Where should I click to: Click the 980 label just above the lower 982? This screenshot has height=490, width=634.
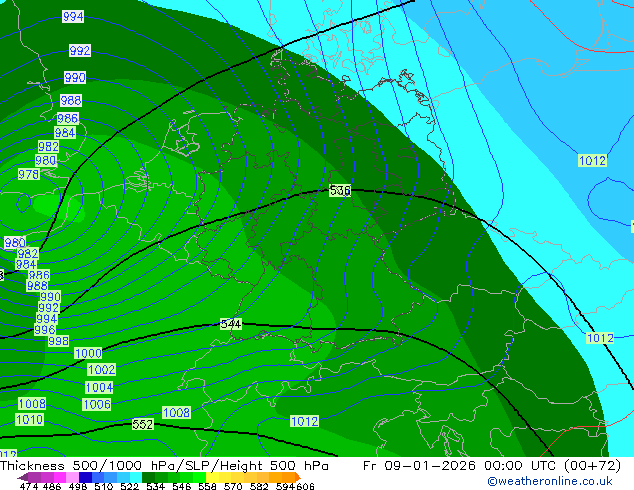[15, 243]
